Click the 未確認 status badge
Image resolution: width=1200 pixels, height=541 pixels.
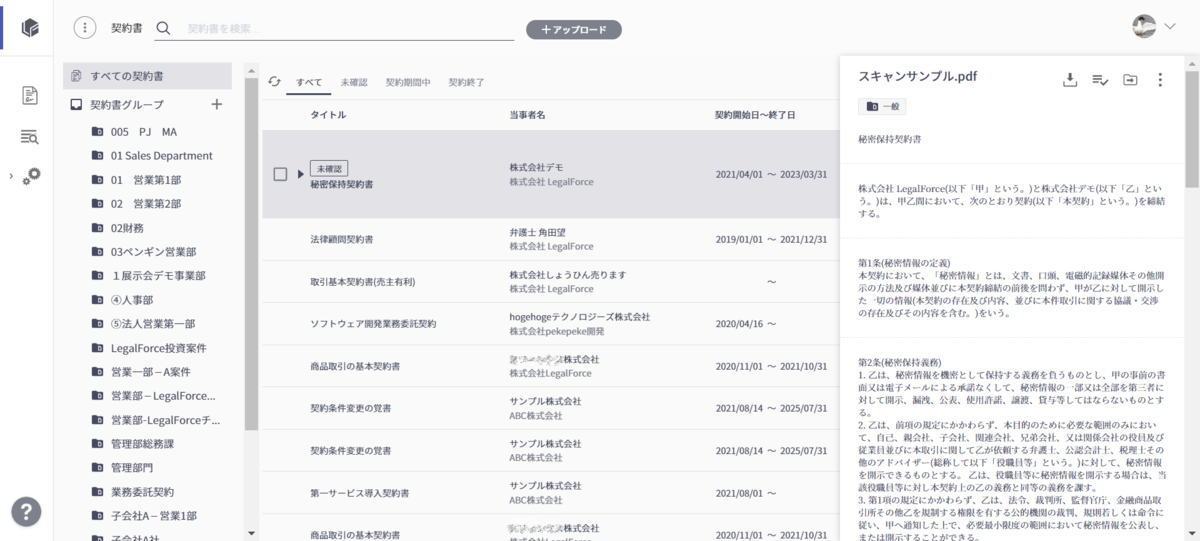coord(329,167)
